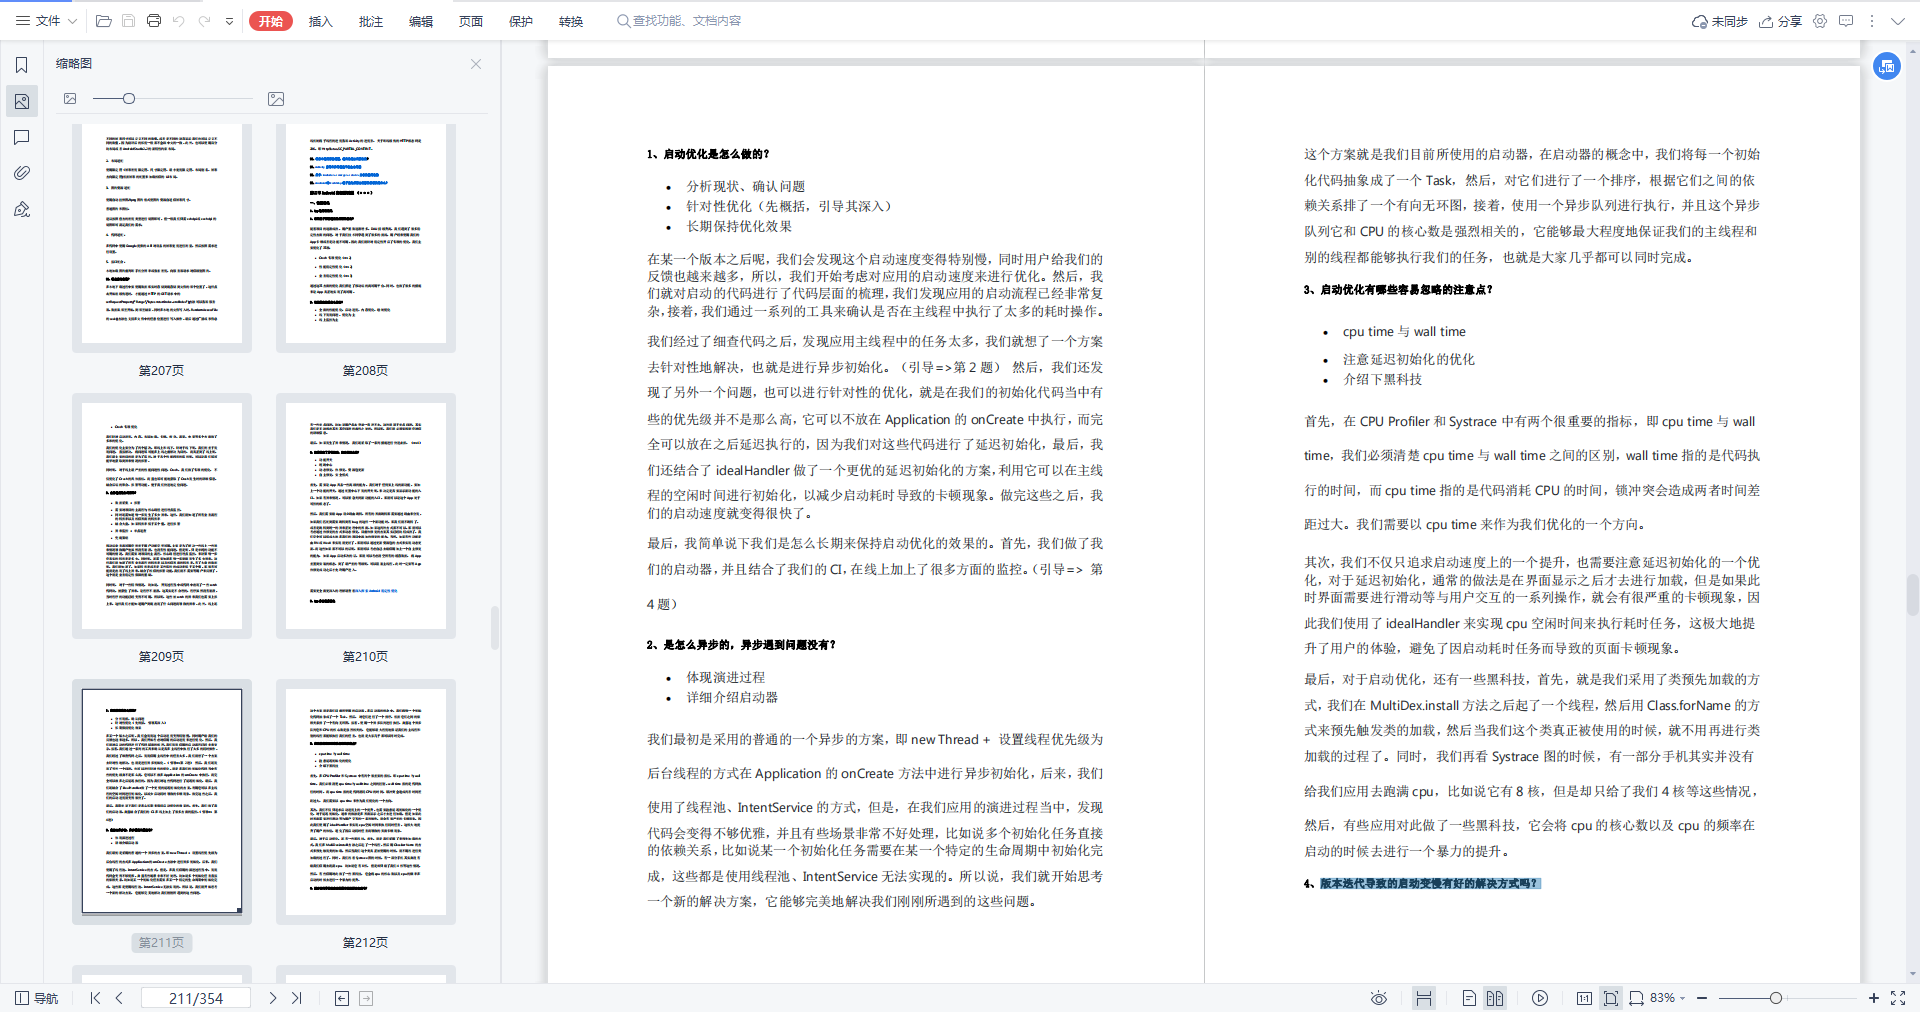Open the 83% zoom dropdown
Image resolution: width=1920 pixels, height=1012 pixels.
click(1668, 998)
